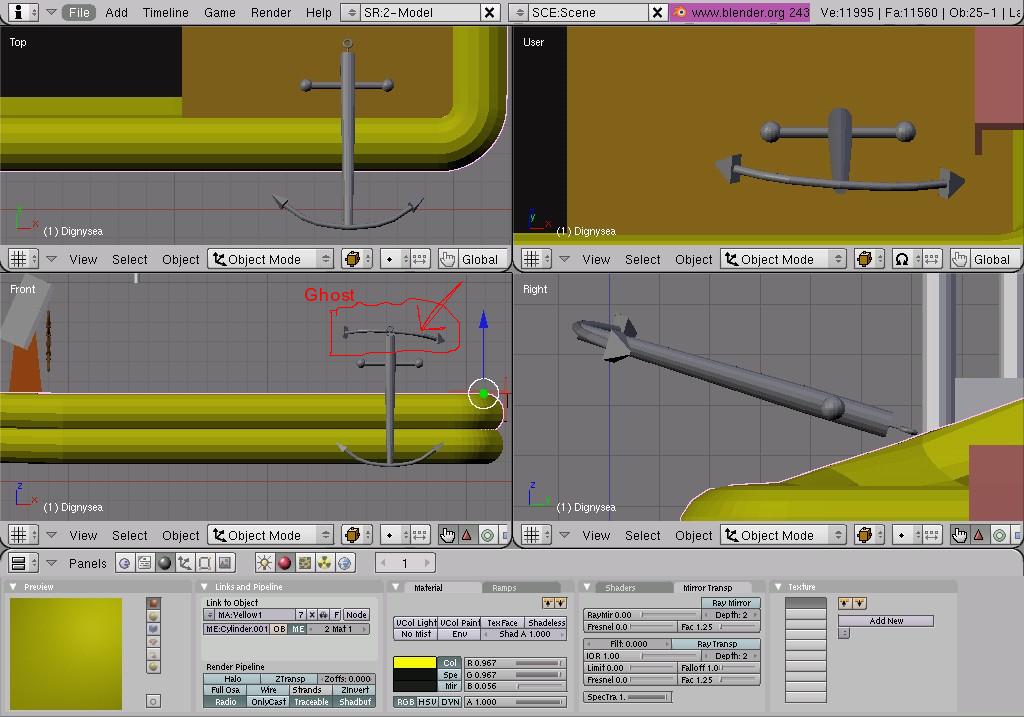Toggle the Halo render option
Screen dimensions: 1024x717
[232, 678]
